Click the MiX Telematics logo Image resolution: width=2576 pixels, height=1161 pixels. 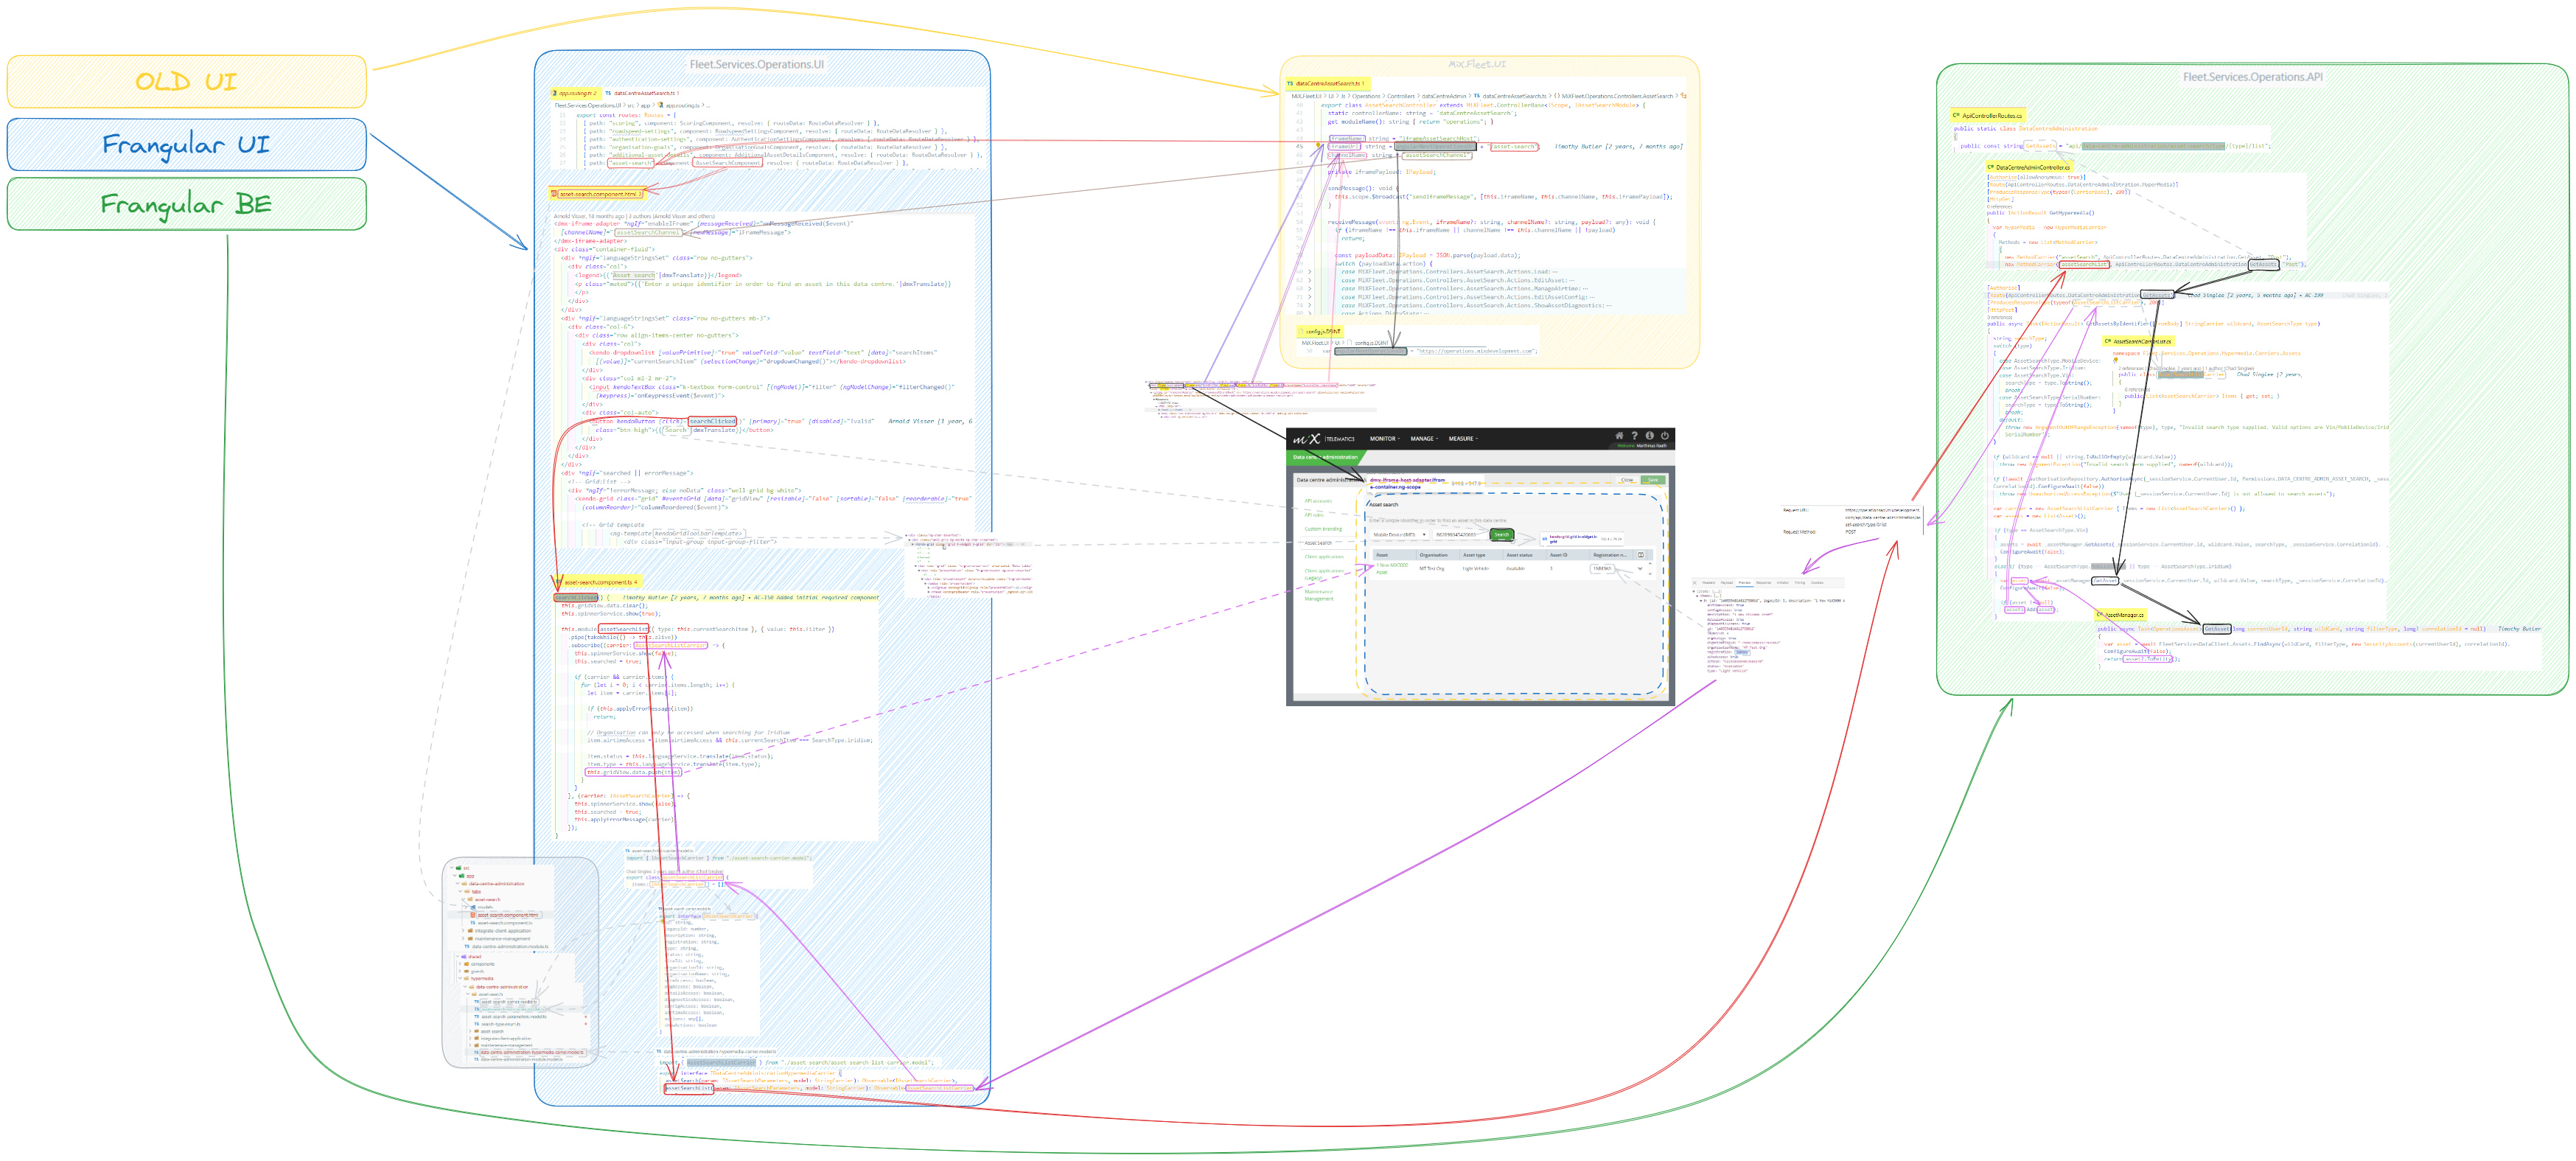point(1307,439)
